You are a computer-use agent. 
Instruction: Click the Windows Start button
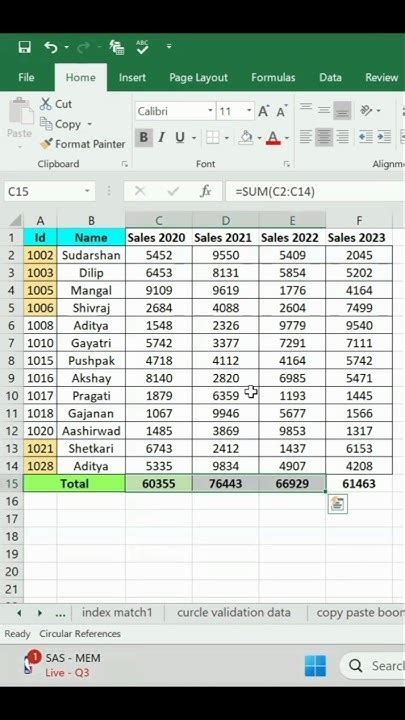(315, 665)
